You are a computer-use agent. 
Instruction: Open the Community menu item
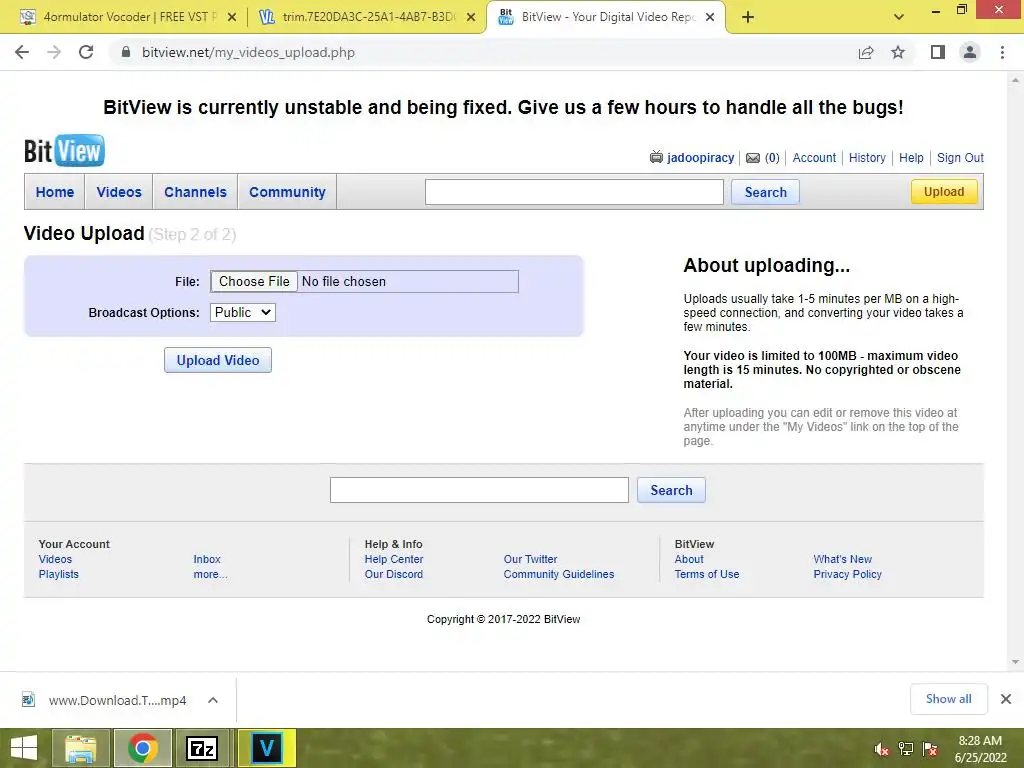pos(287,192)
